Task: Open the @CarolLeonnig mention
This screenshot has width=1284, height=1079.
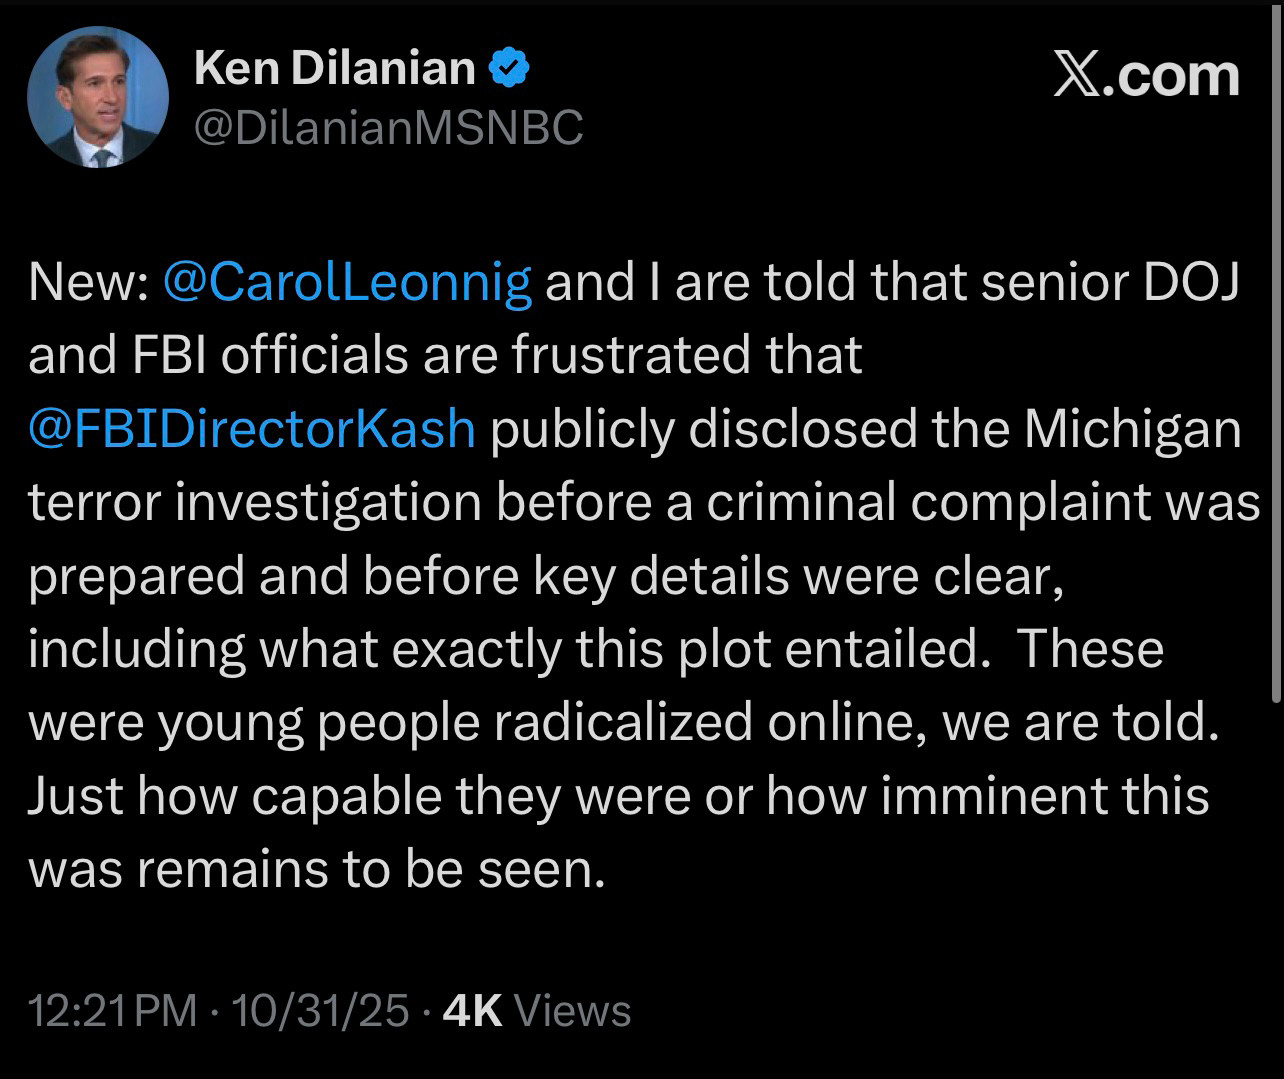Action: point(347,283)
